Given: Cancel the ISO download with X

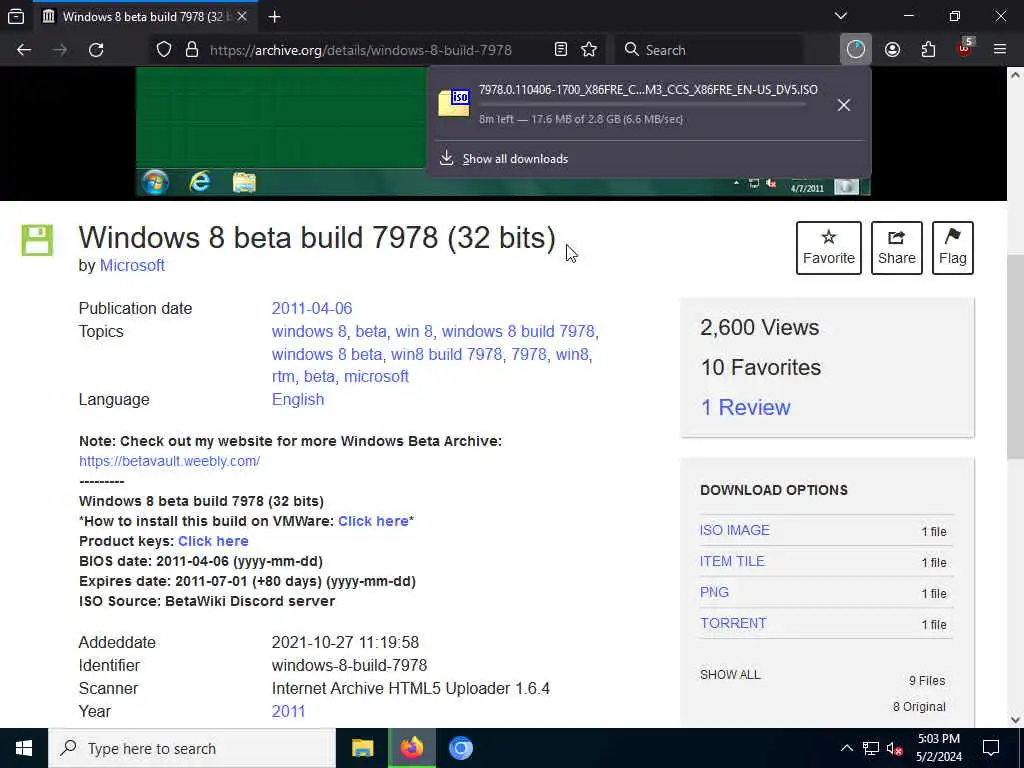Looking at the screenshot, I should pyautogui.click(x=844, y=105).
